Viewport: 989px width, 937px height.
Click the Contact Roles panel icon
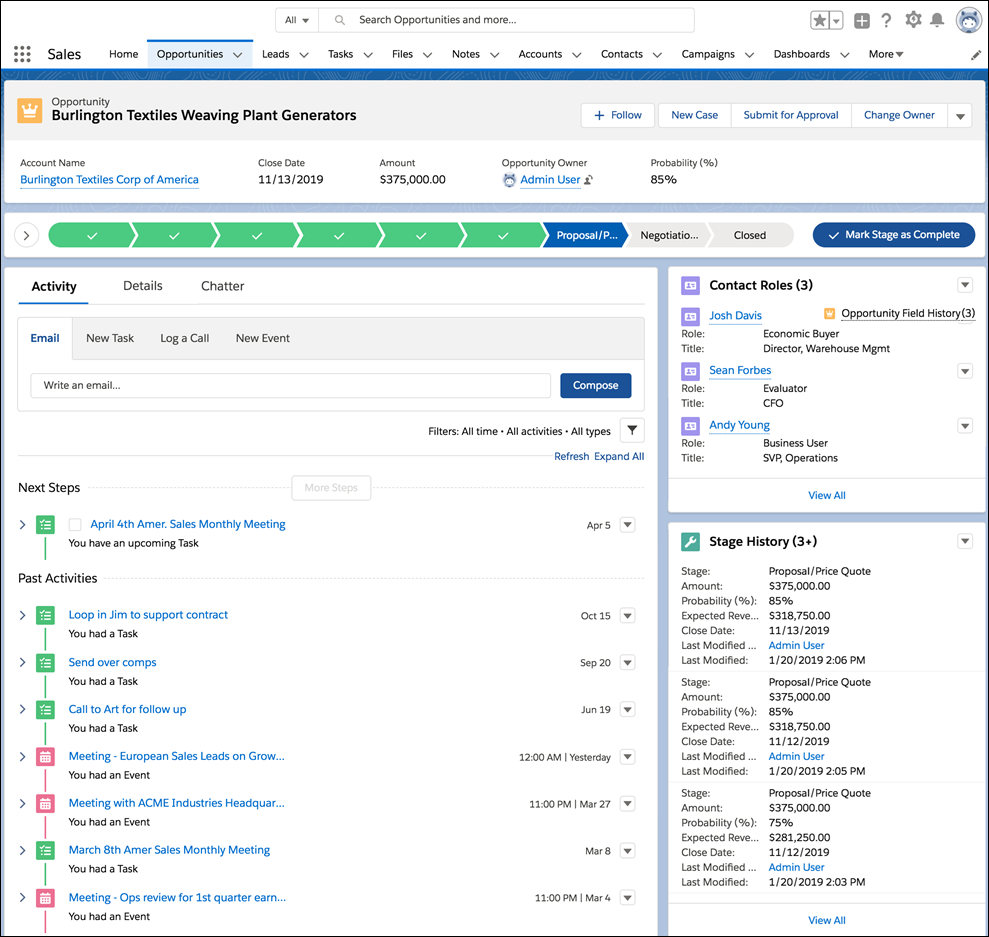tap(691, 286)
